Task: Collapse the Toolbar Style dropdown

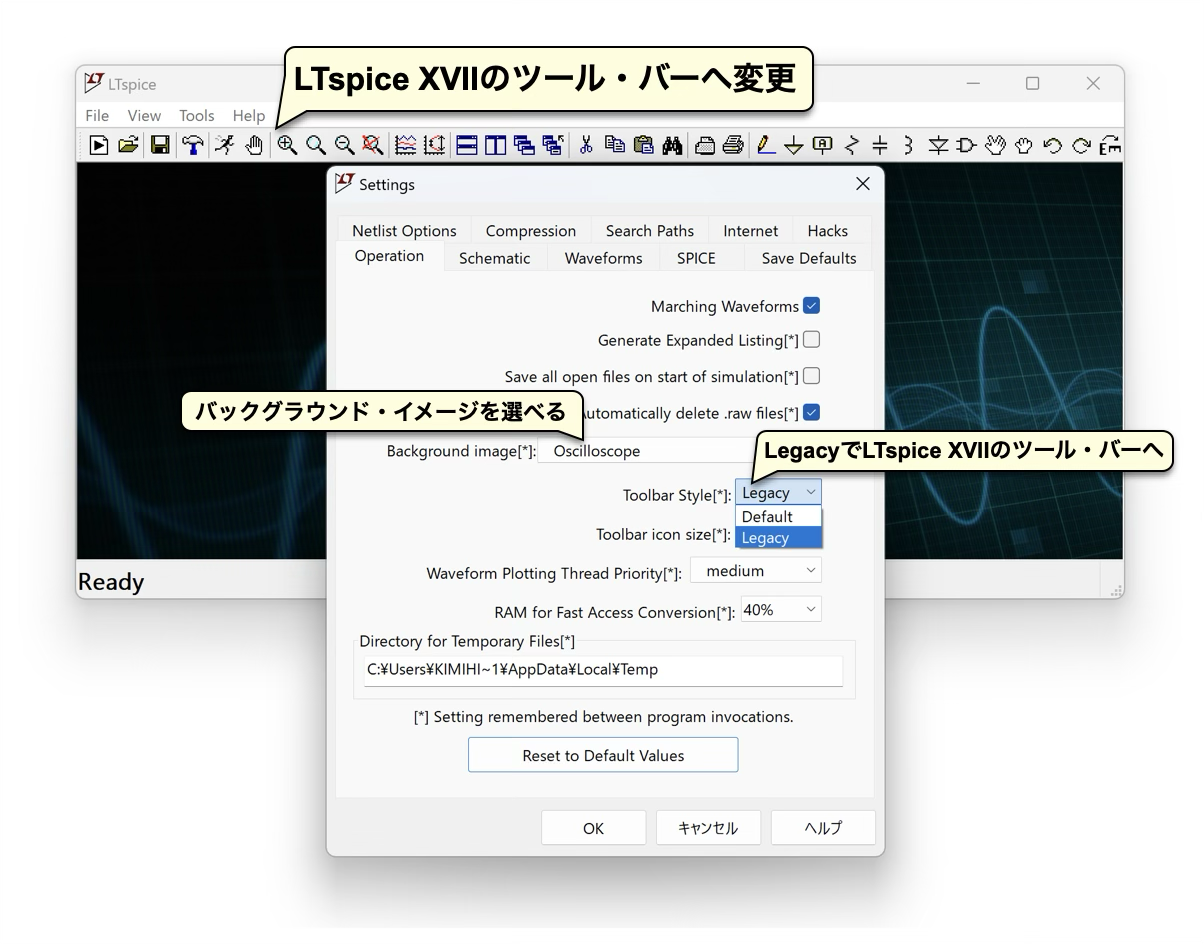Action: tap(779, 492)
